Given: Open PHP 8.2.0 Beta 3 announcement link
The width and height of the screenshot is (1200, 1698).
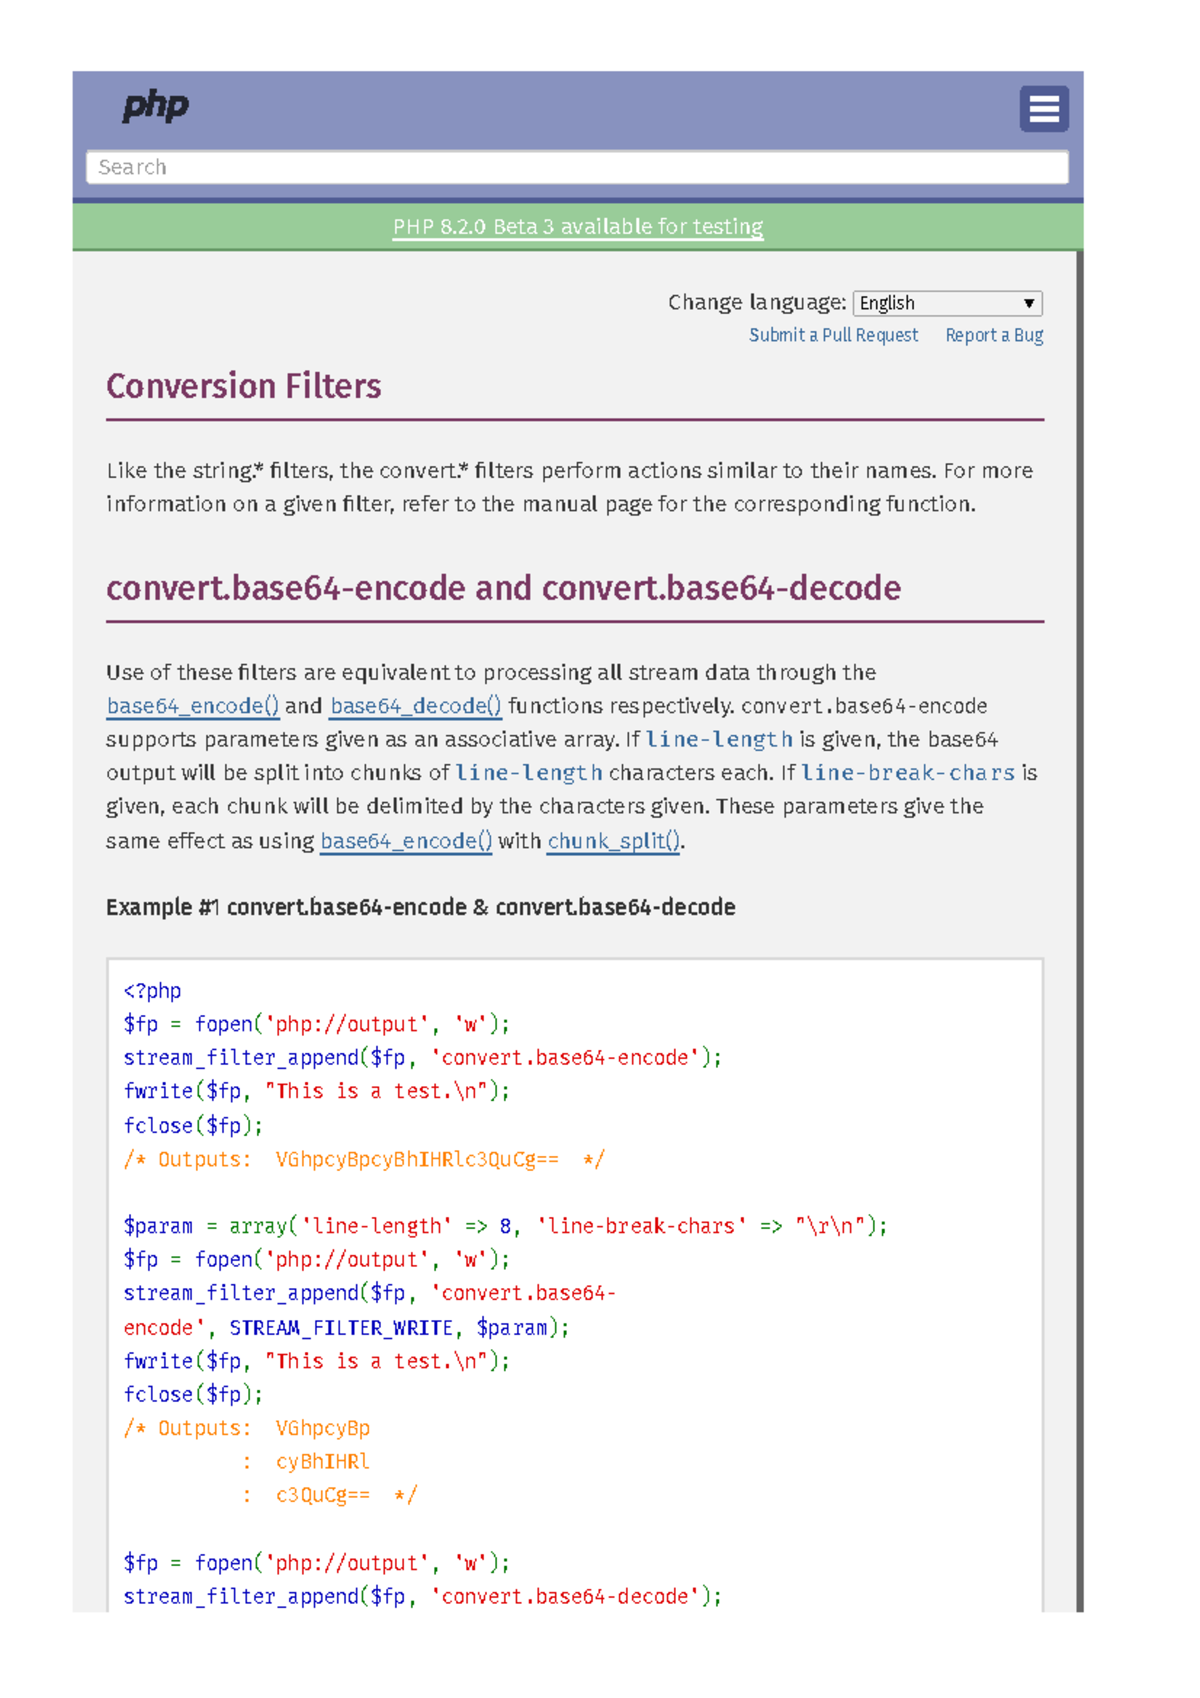Looking at the screenshot, I should (577, 227).
